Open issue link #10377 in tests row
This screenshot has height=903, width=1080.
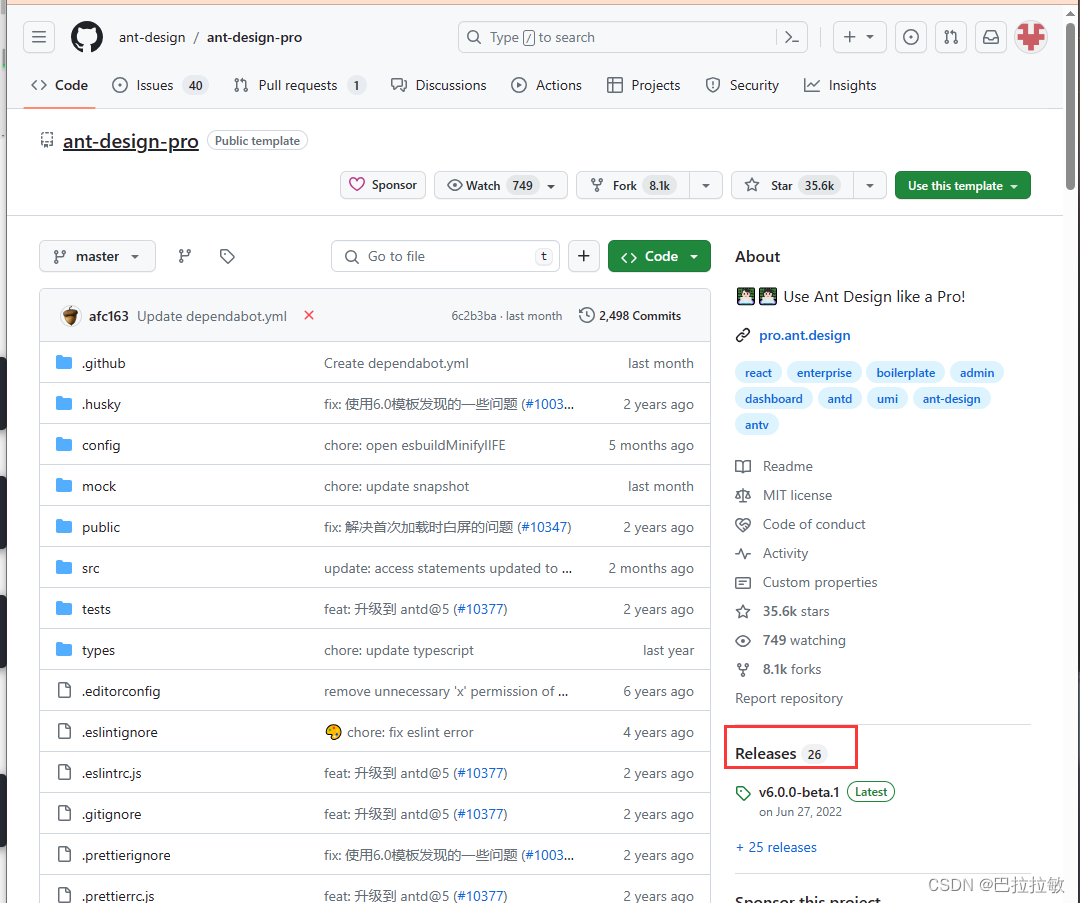(481, 609)
